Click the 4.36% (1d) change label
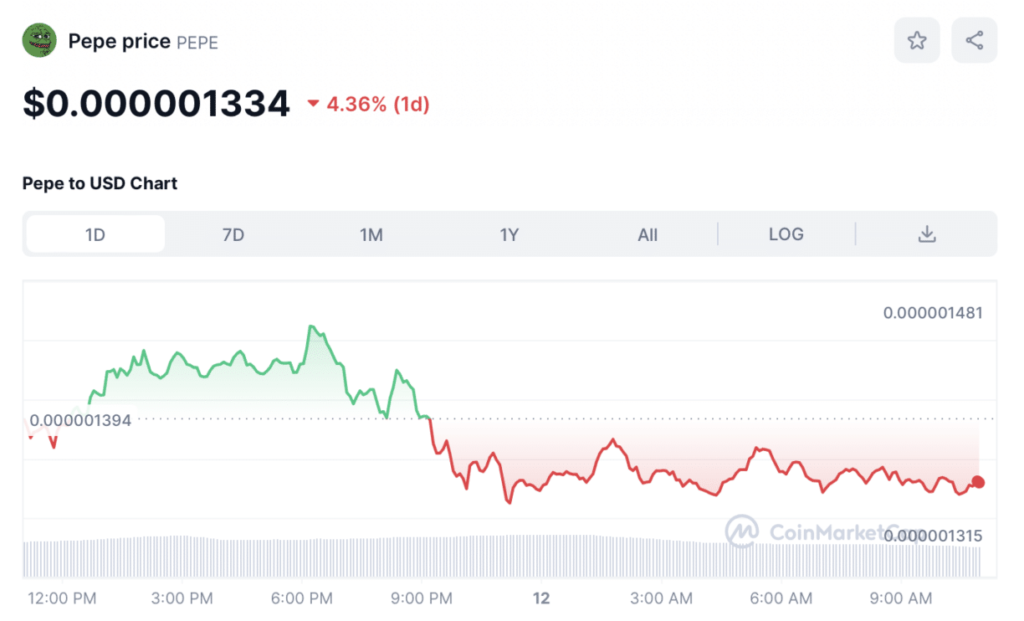This screenshot has width=1024, height=621. click(378, 104)
